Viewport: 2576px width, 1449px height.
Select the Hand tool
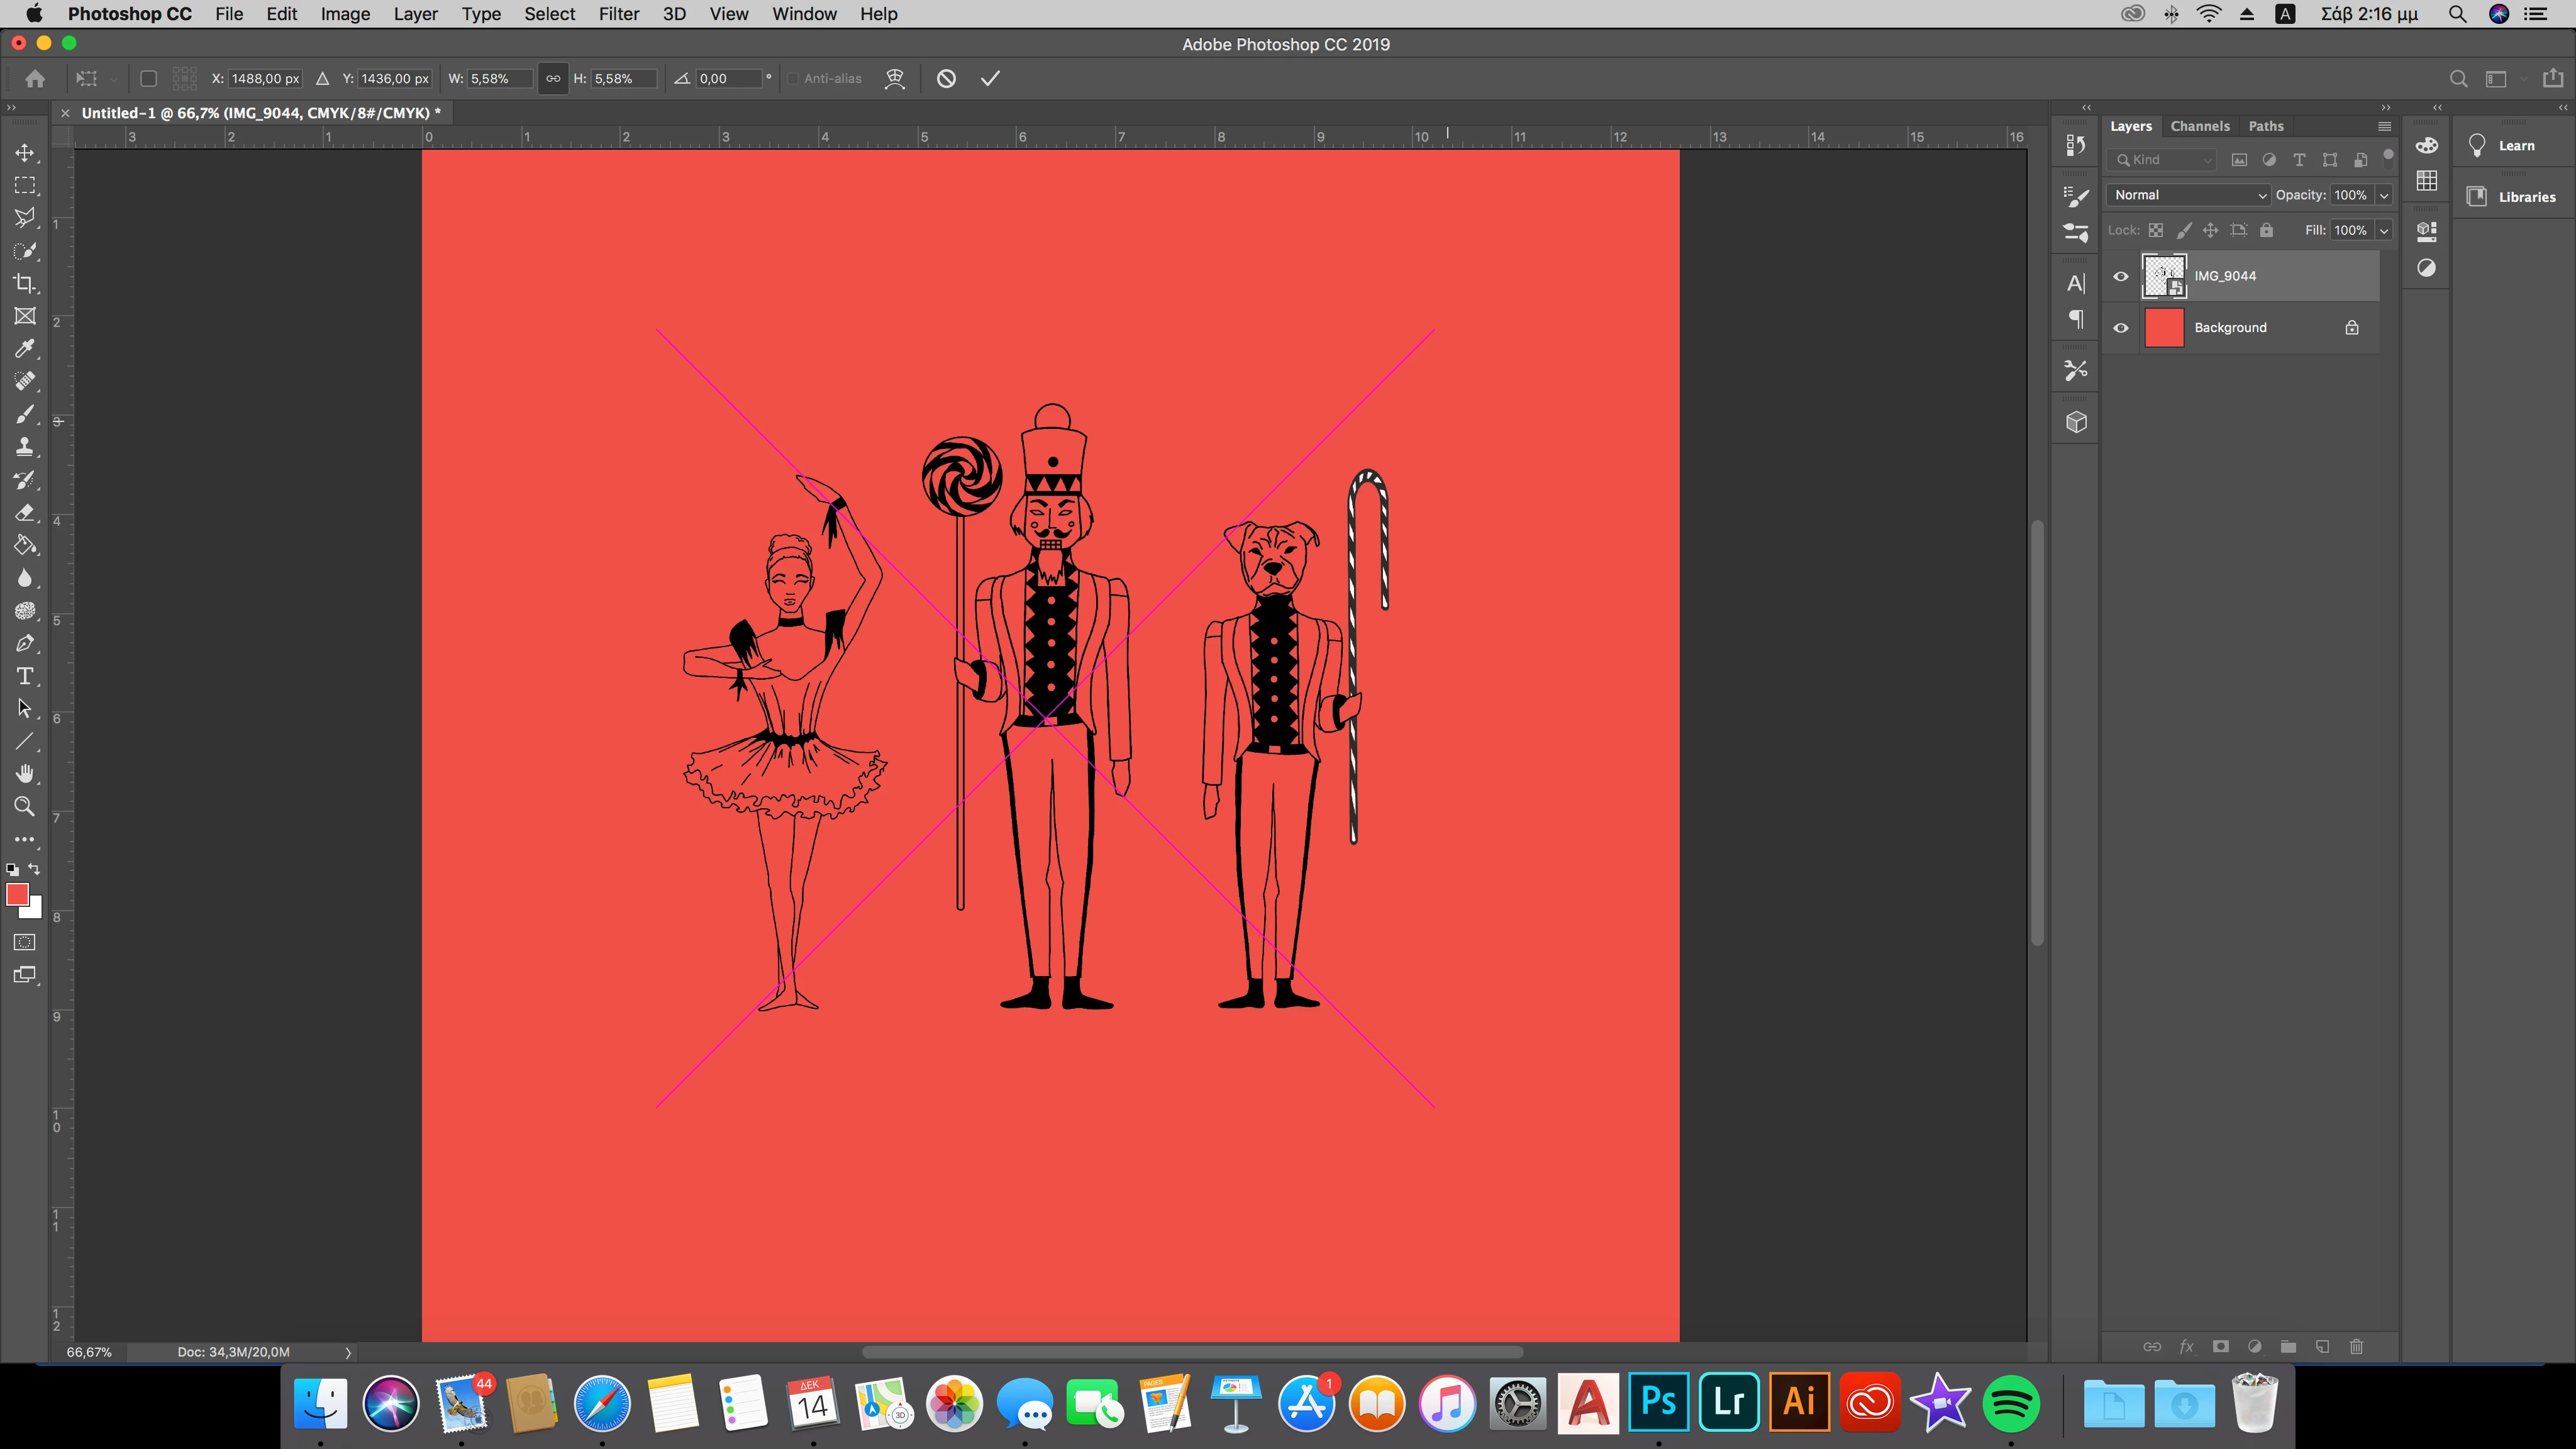click(x=24, y=774)
